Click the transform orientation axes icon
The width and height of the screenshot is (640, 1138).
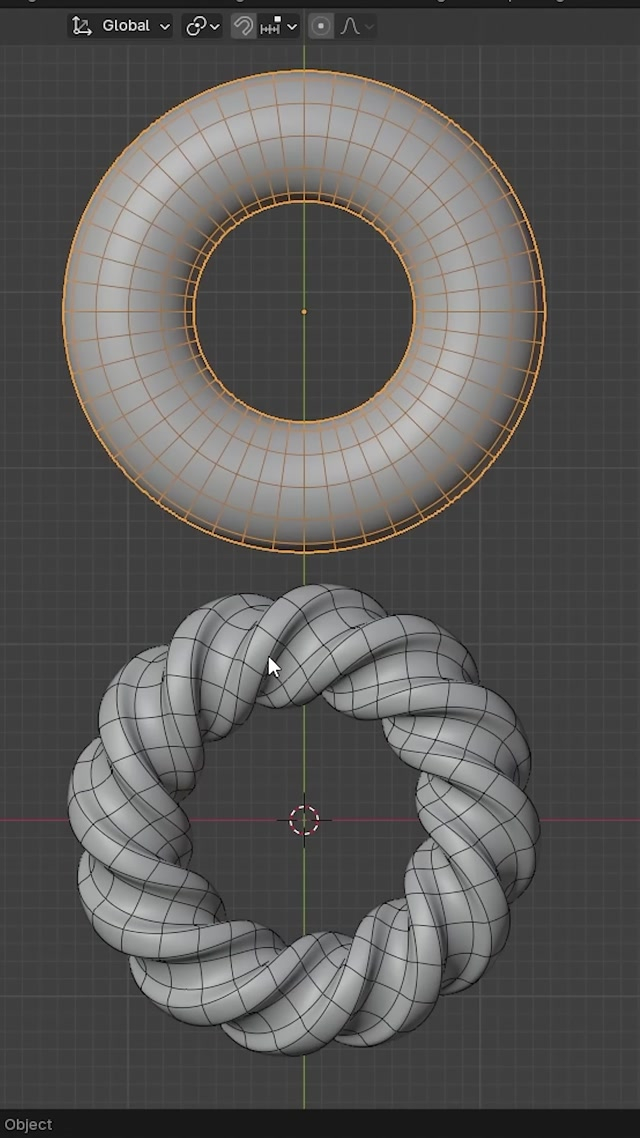(82, 26)
